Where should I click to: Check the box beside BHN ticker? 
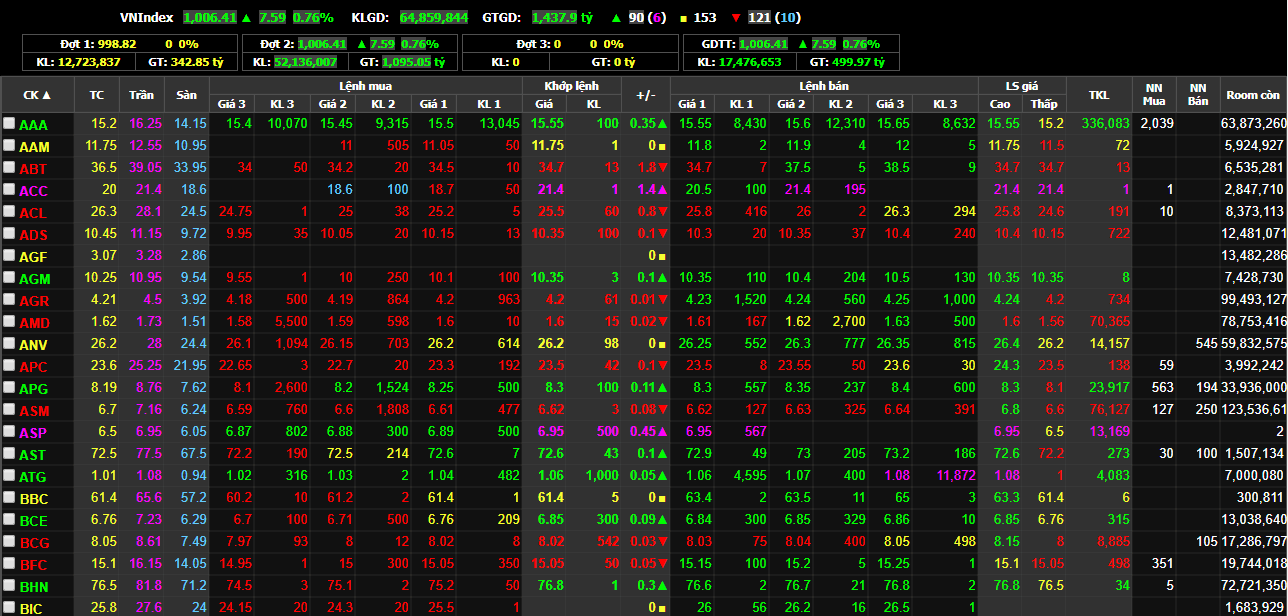[x=9, y=585]
